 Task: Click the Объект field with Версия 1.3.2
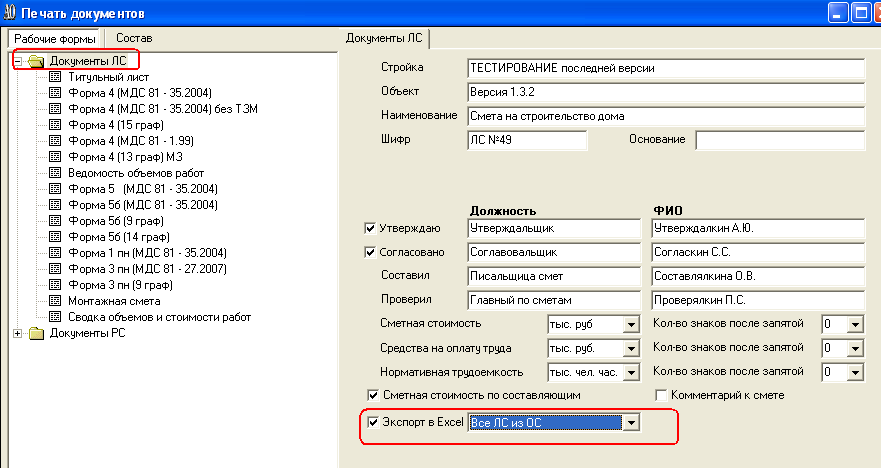click(x=666, y=92)
